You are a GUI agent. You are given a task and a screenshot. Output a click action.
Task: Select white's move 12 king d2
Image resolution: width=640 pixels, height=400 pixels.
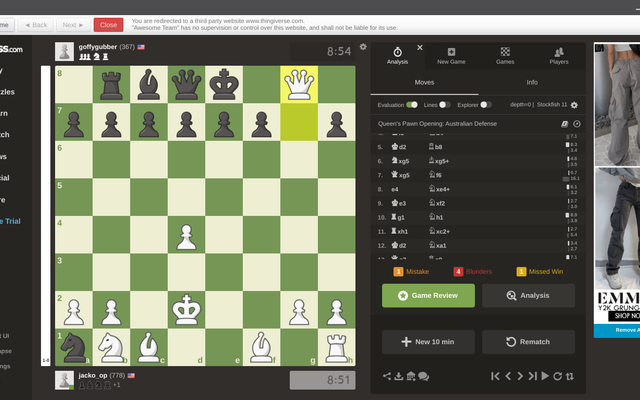click(399, 246)
